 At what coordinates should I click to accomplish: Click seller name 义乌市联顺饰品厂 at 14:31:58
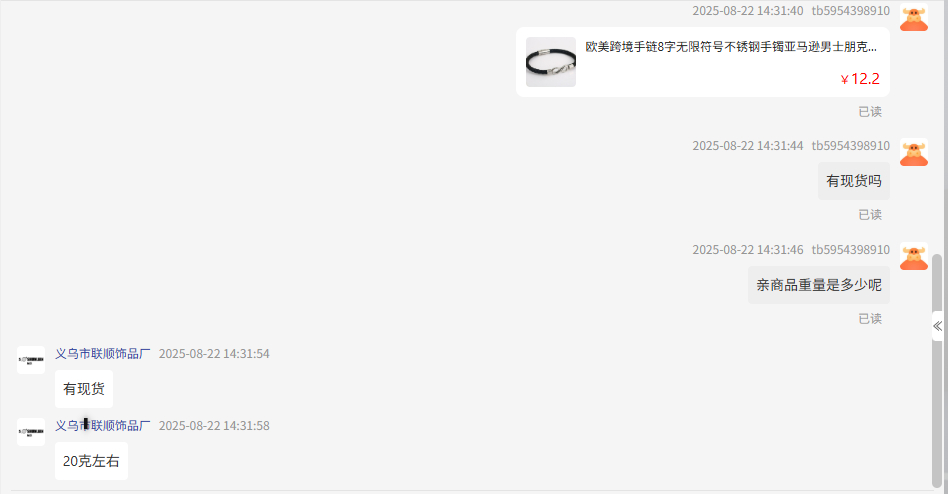(x=102, y=426)
